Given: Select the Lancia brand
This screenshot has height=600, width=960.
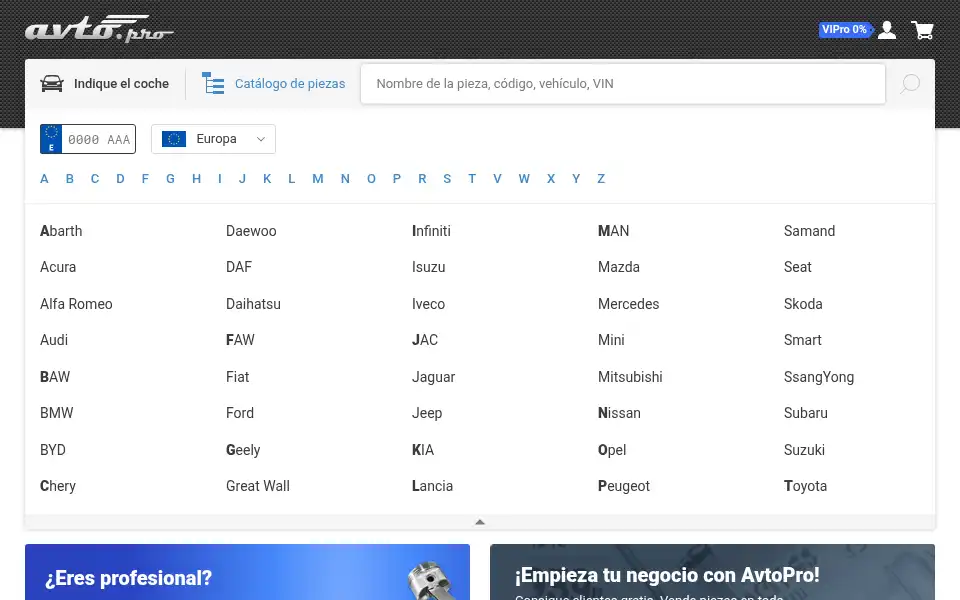Looking at the screenshot, I should pos(432,486).
